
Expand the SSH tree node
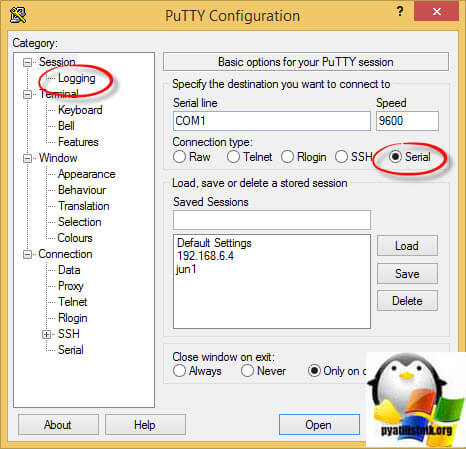(47, 334)
